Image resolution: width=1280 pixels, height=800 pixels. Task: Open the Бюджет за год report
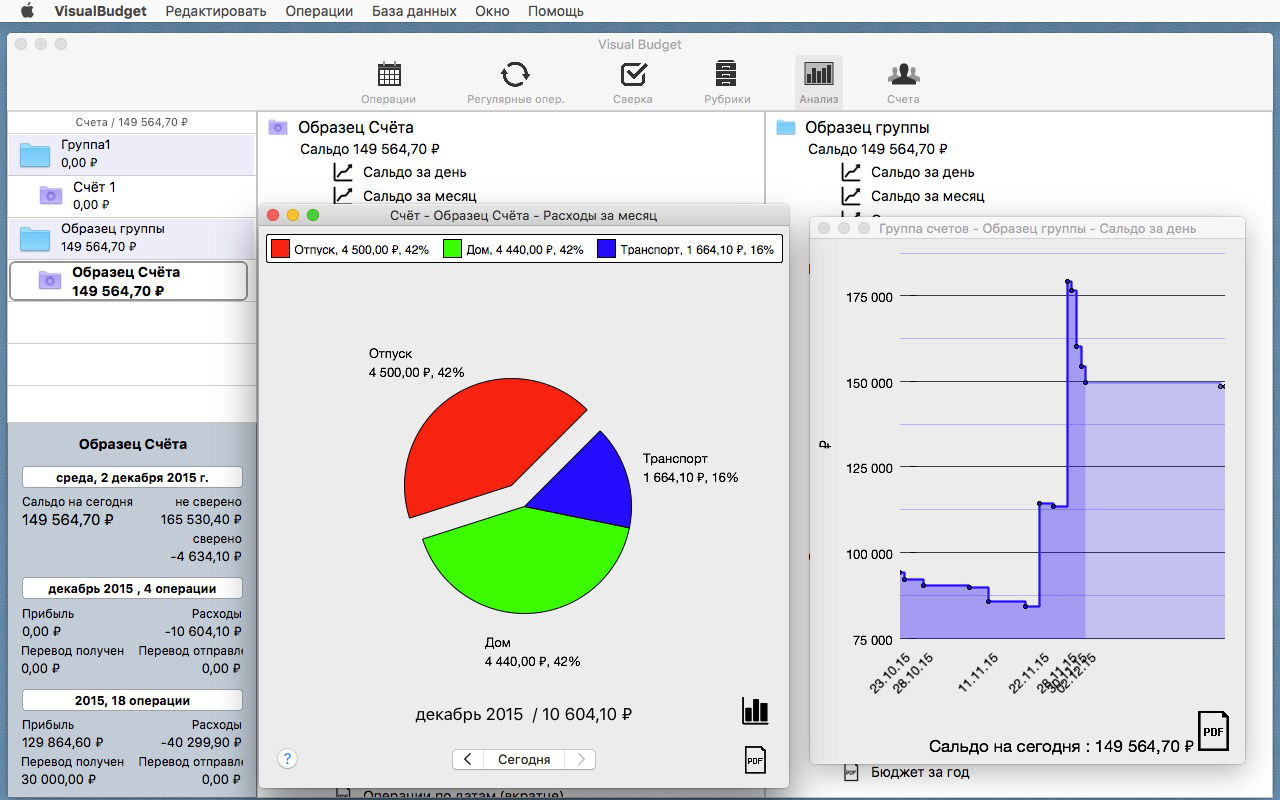point(920,772)
